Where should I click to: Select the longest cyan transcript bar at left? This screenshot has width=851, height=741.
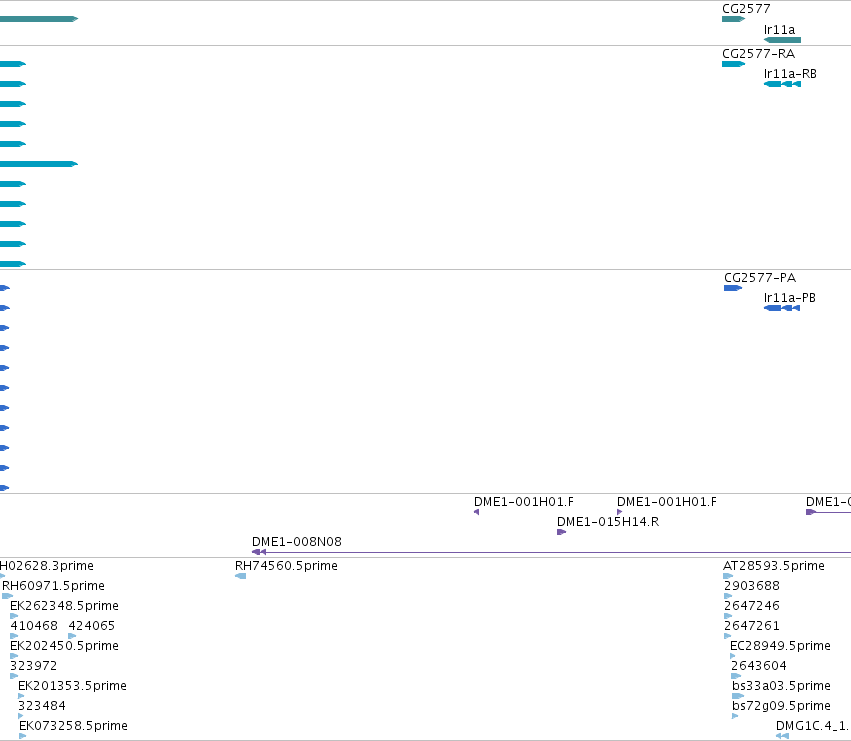pyautogui.click(x=39, y=164)
